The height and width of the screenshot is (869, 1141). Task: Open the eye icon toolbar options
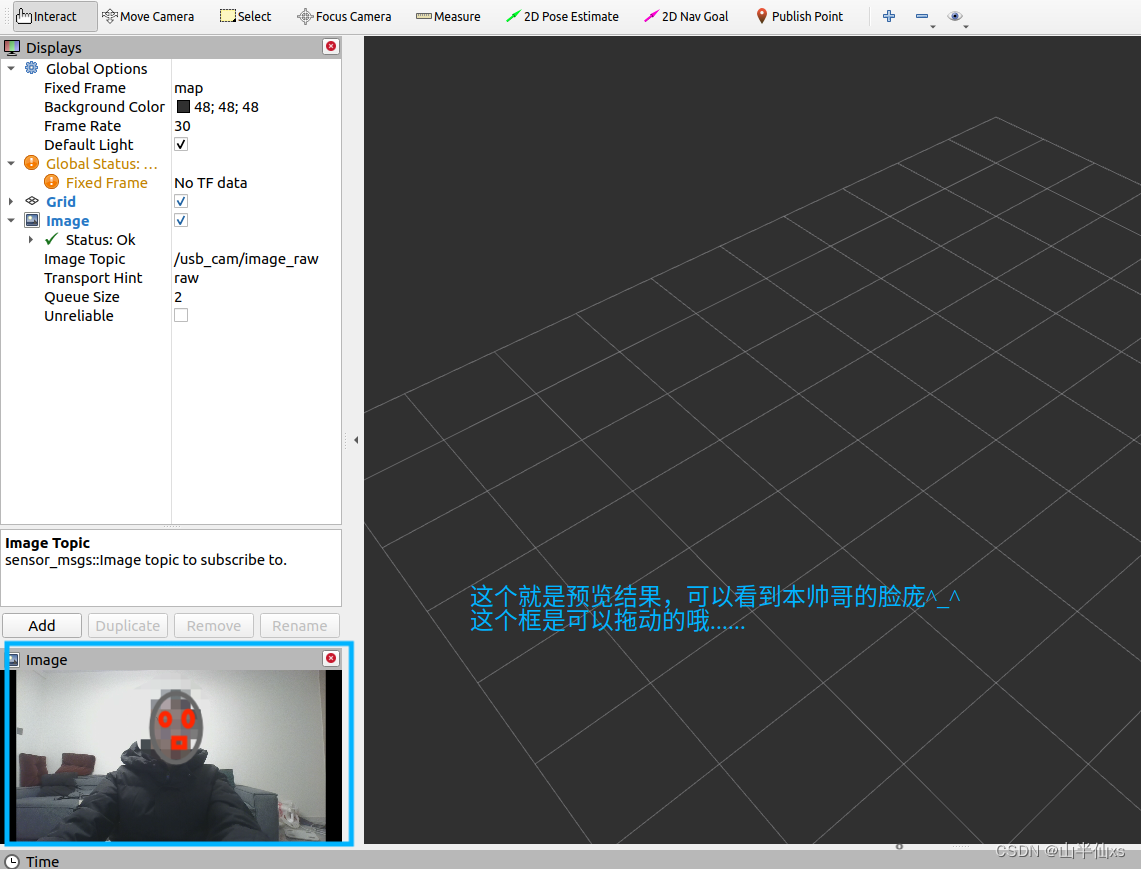(x=955, y=16)
